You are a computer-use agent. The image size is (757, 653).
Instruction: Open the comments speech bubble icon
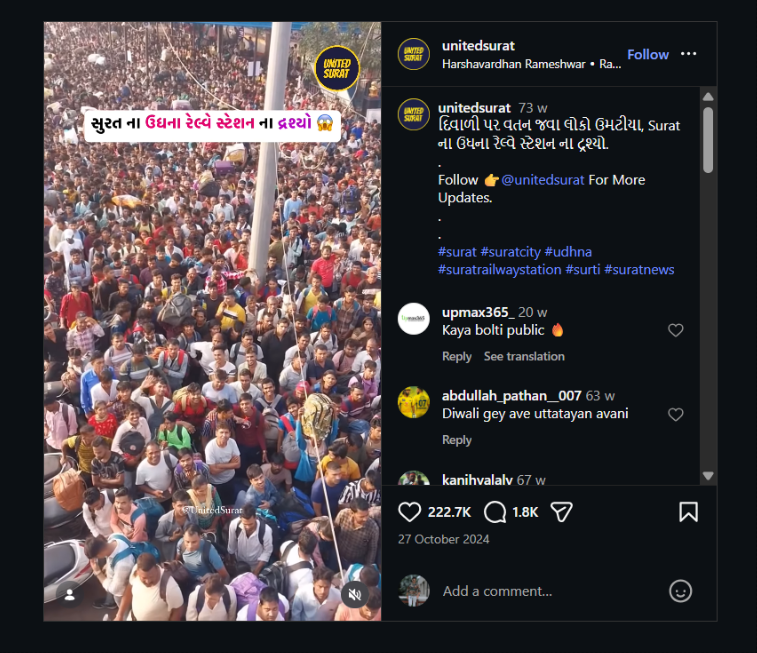495,512
